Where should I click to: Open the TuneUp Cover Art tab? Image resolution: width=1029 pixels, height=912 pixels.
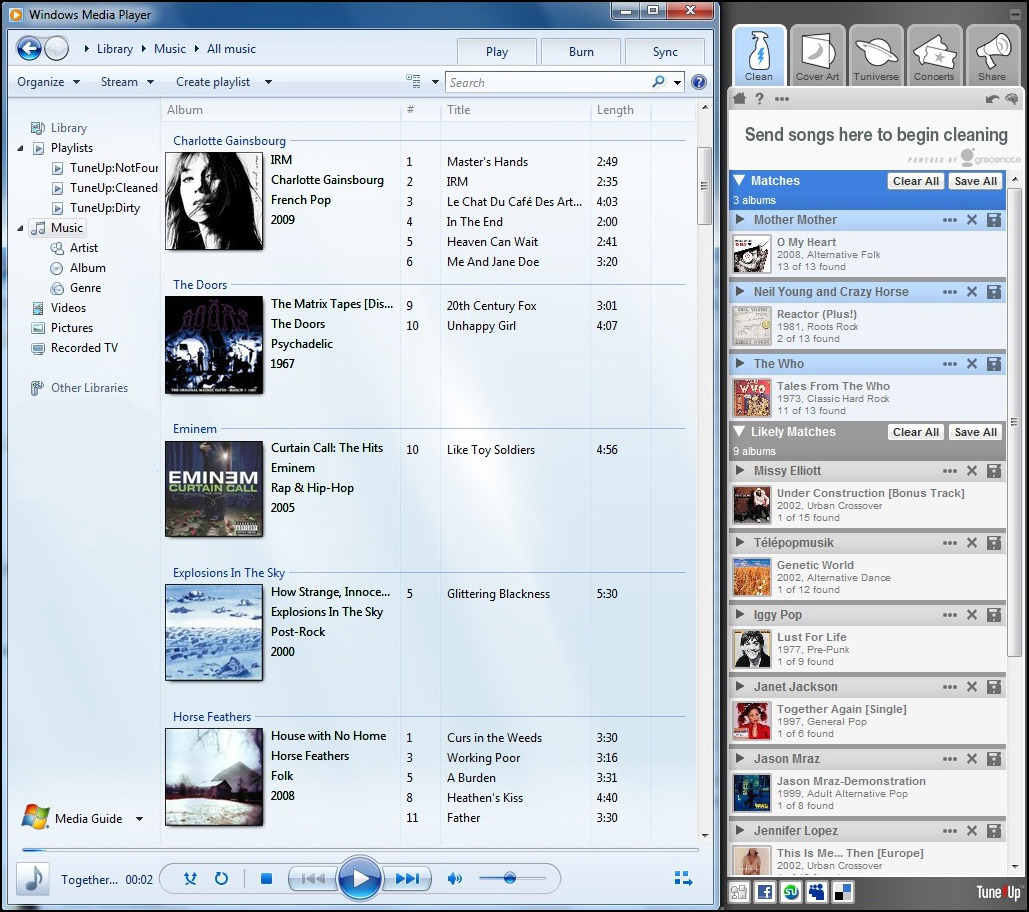tap(817, 56)
